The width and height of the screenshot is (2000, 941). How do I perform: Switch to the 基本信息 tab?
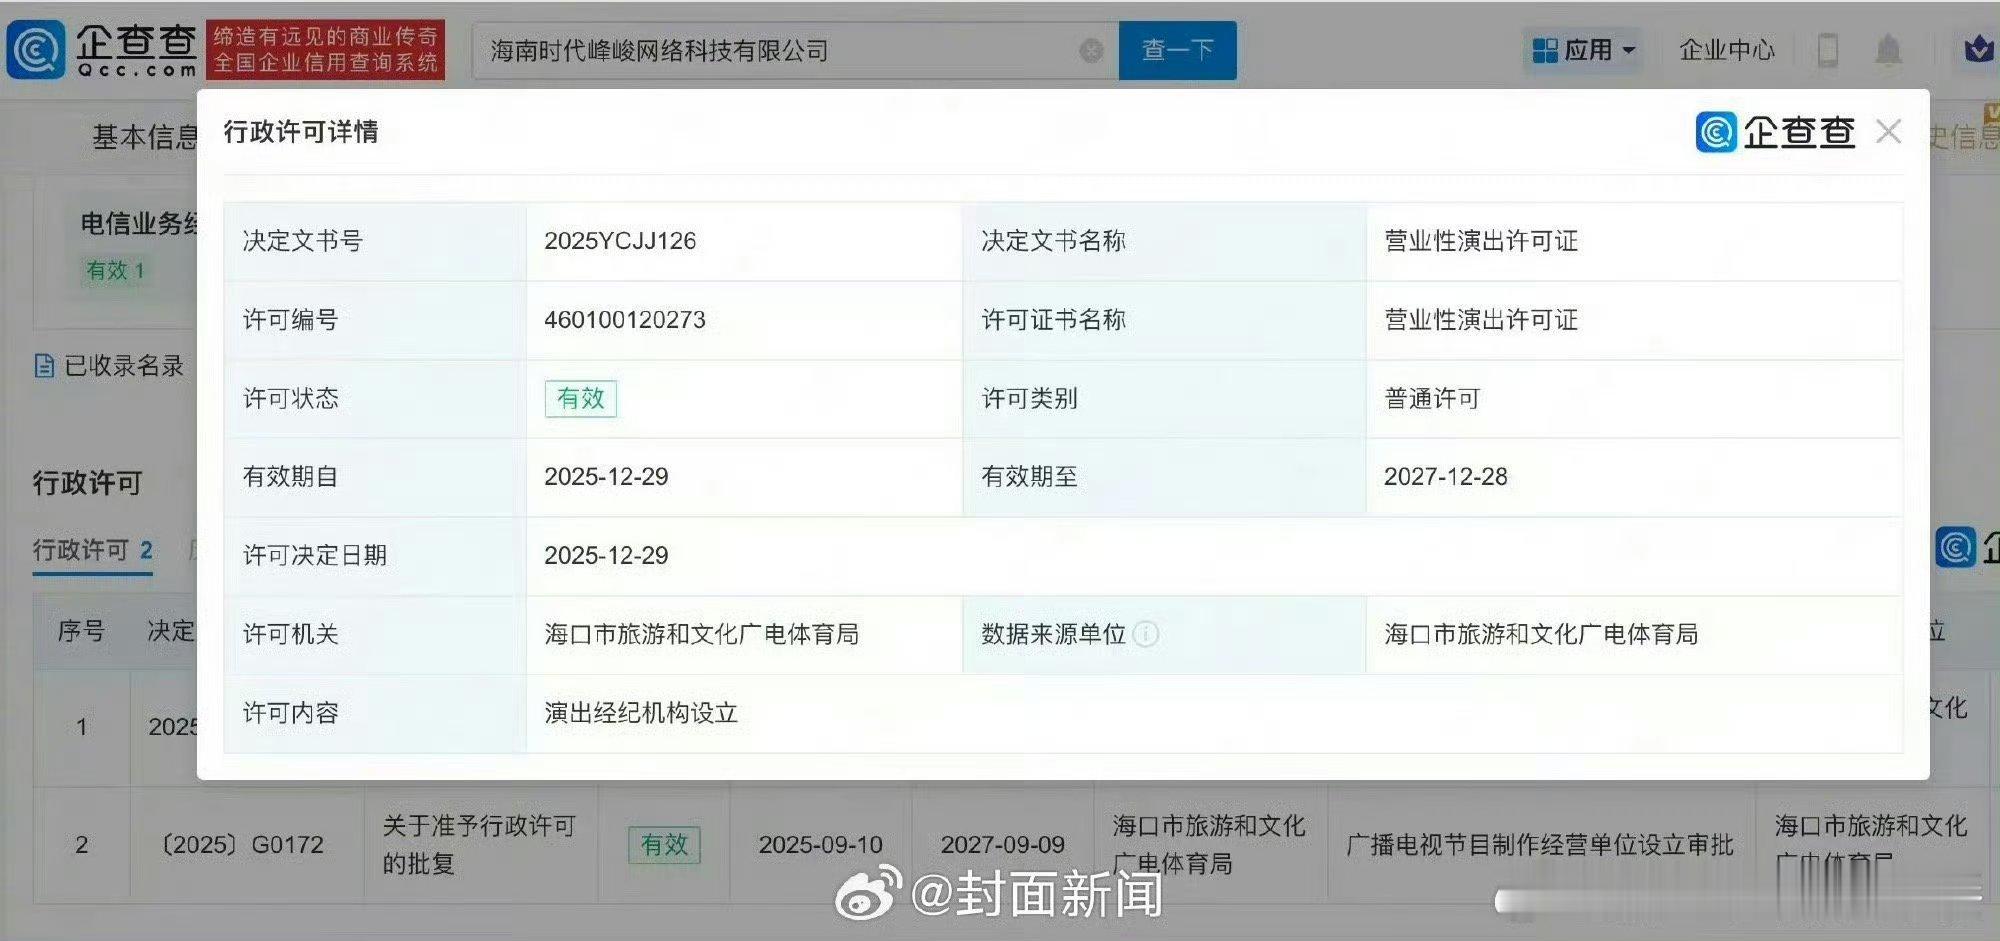145,137
